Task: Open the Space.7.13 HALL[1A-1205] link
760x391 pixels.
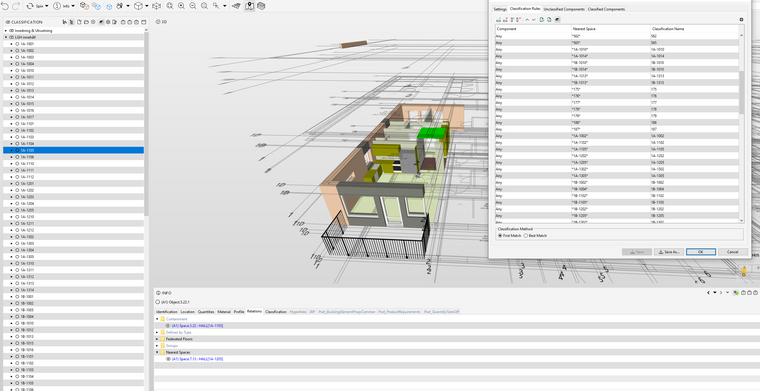Action: point(197,359)
